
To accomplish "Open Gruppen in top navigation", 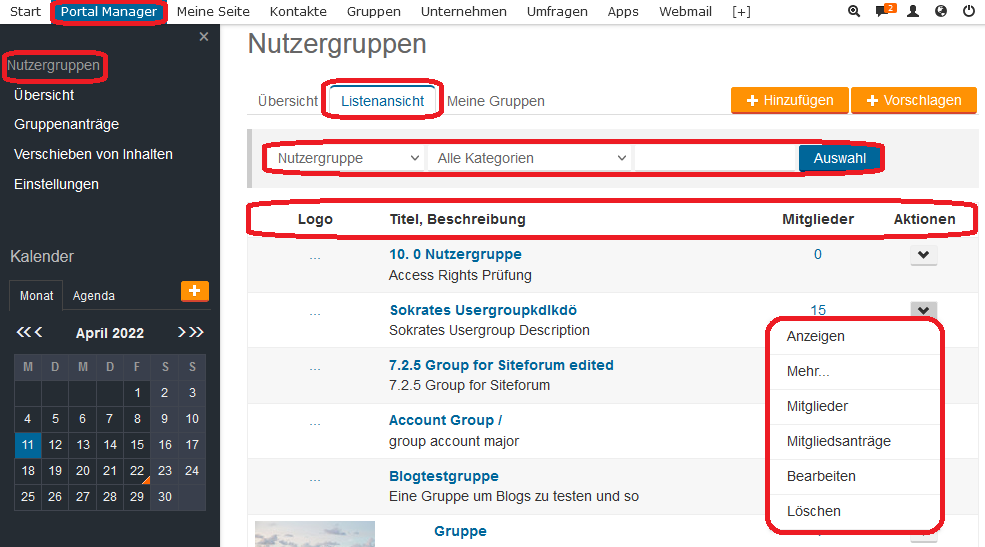I will (x=374, y=11).
